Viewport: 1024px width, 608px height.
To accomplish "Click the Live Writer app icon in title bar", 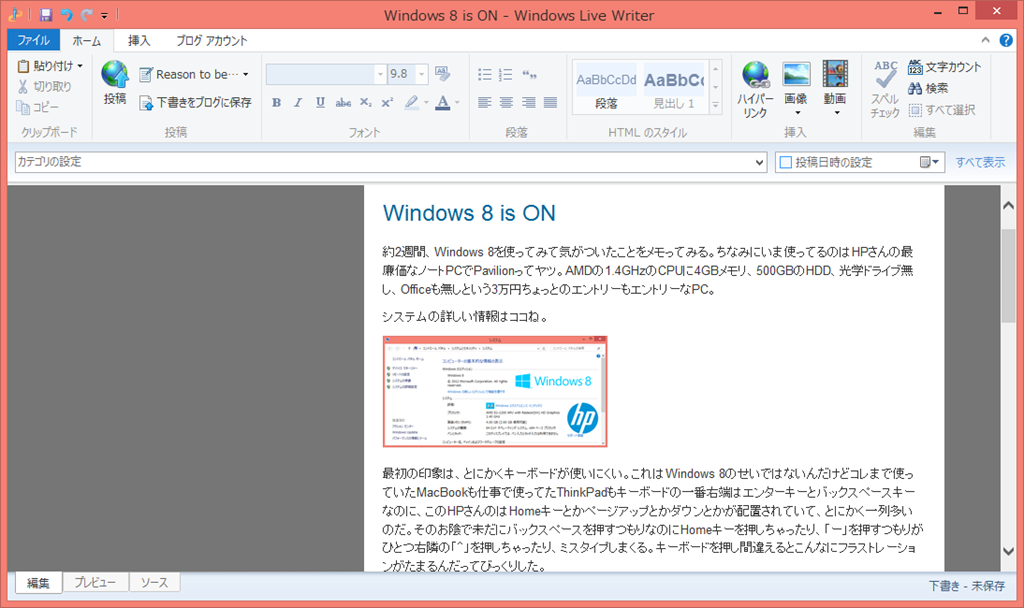I will 16,14.
